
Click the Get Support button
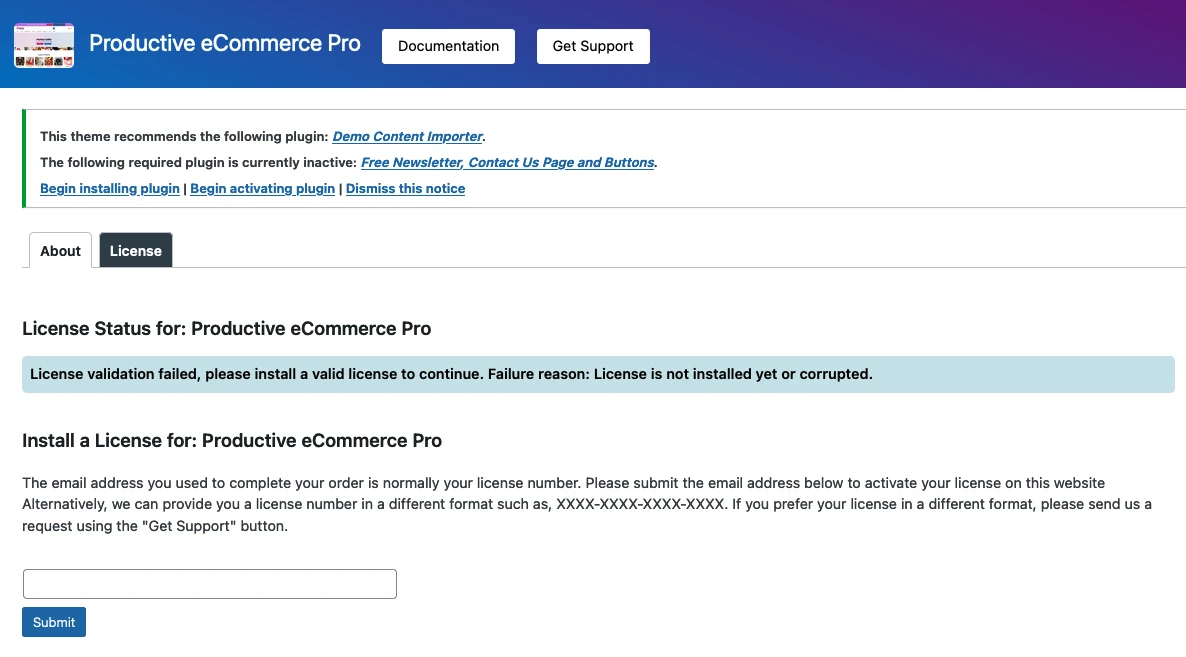[593, 47]
